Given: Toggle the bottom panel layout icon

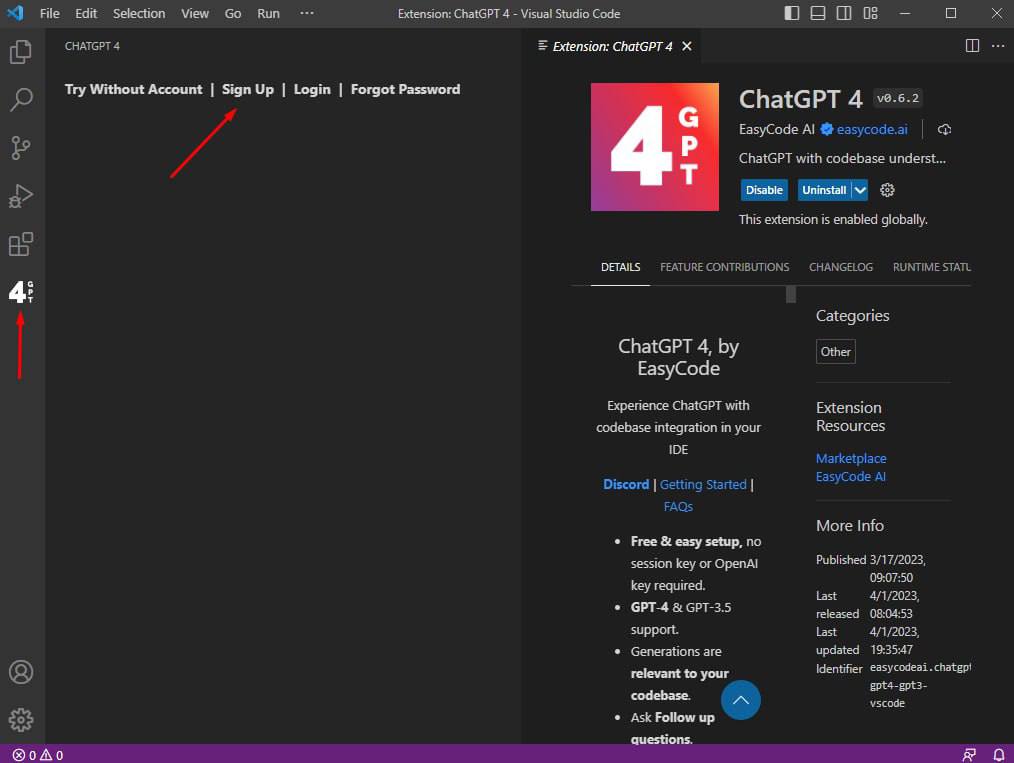Looking at the screenshot, I should (817, 13).
